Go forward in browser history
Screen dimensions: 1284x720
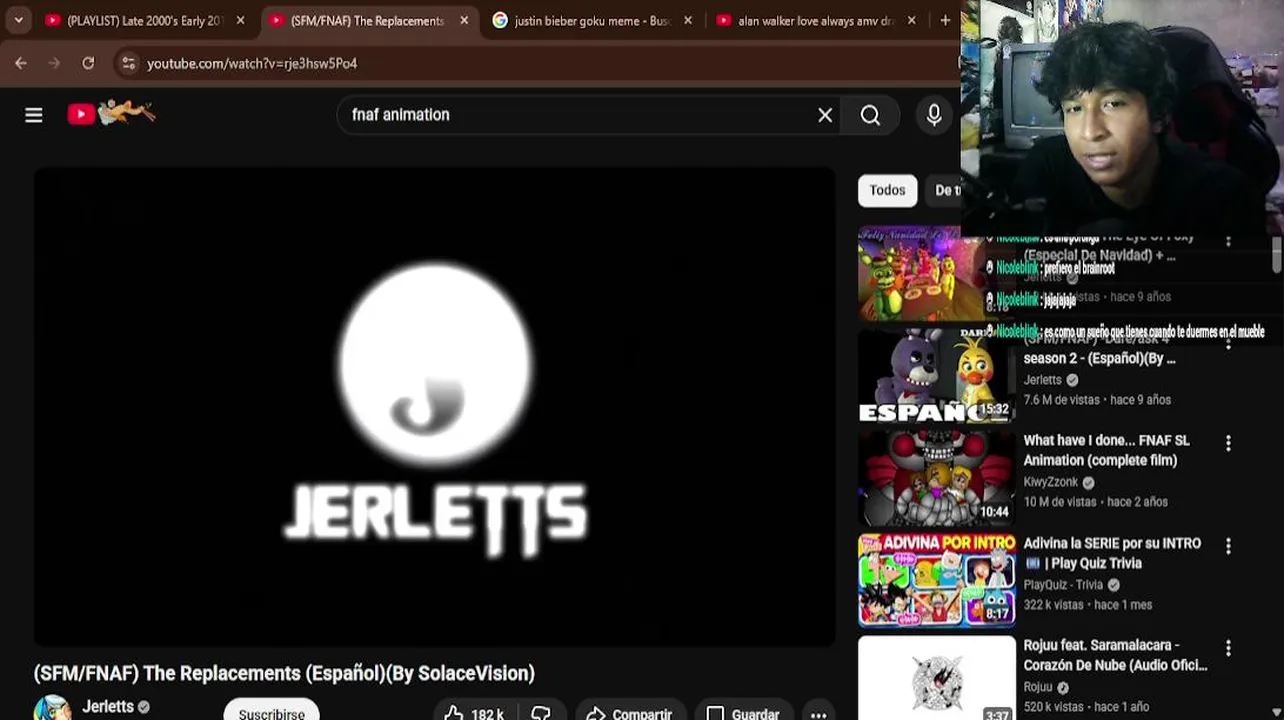click(54, 63)
